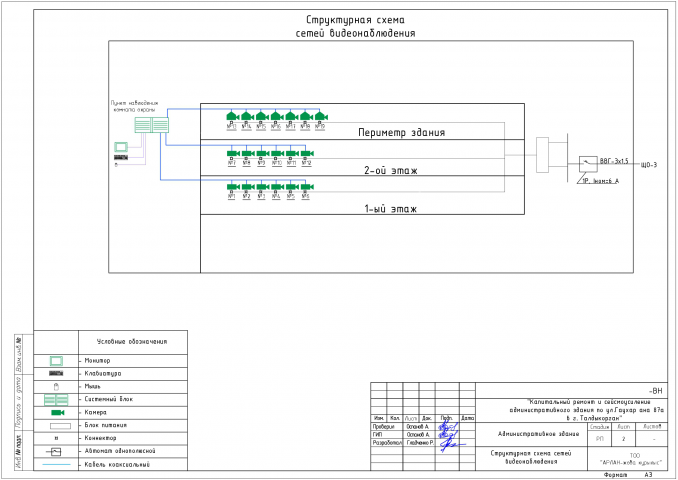The height and width of the screenshot is (480, 678).
Task: Select the 'Коннектор' legend entry text
Action: 100,438
